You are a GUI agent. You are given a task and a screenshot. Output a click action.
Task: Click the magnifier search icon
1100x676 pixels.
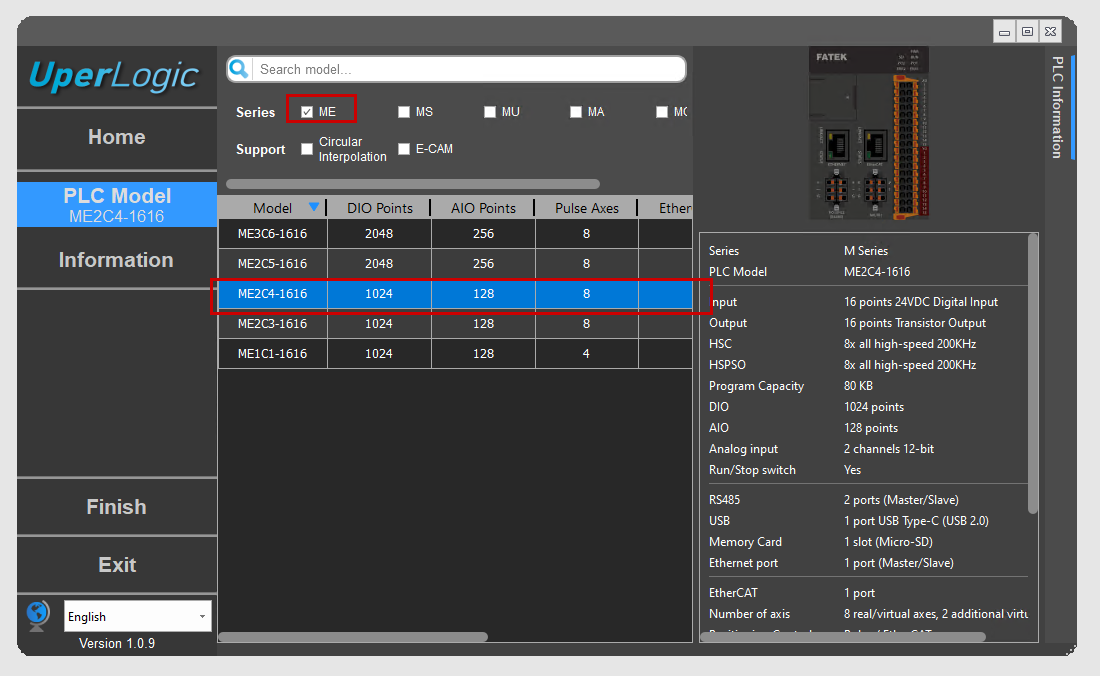coord(239,69)
